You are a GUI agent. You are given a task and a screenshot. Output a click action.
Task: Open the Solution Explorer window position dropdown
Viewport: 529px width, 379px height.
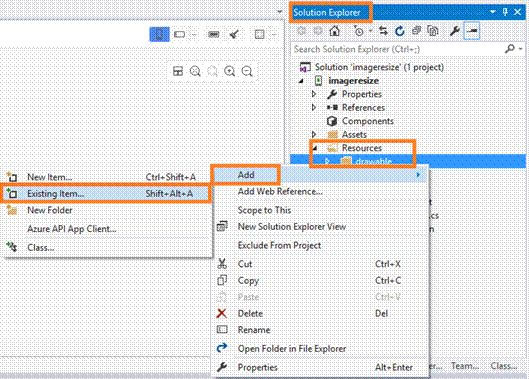[493, 12]
